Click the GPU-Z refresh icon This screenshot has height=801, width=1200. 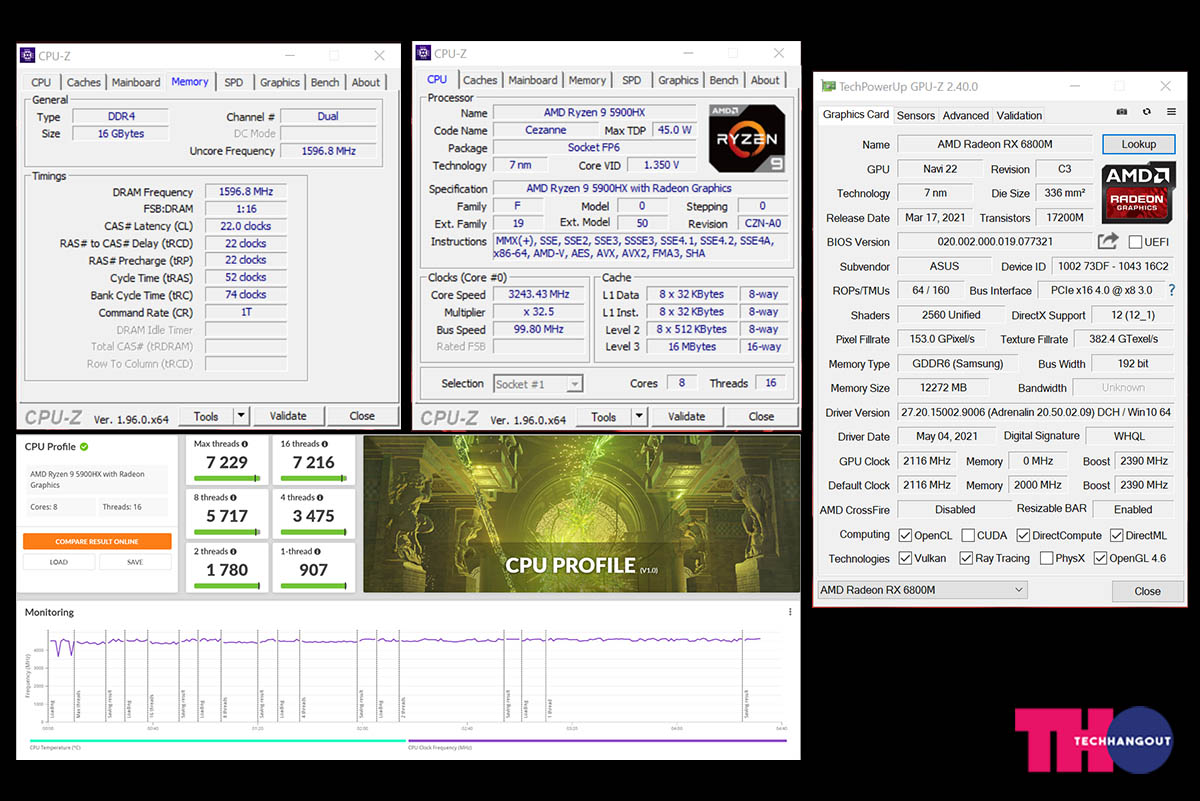coord(1146,113)
